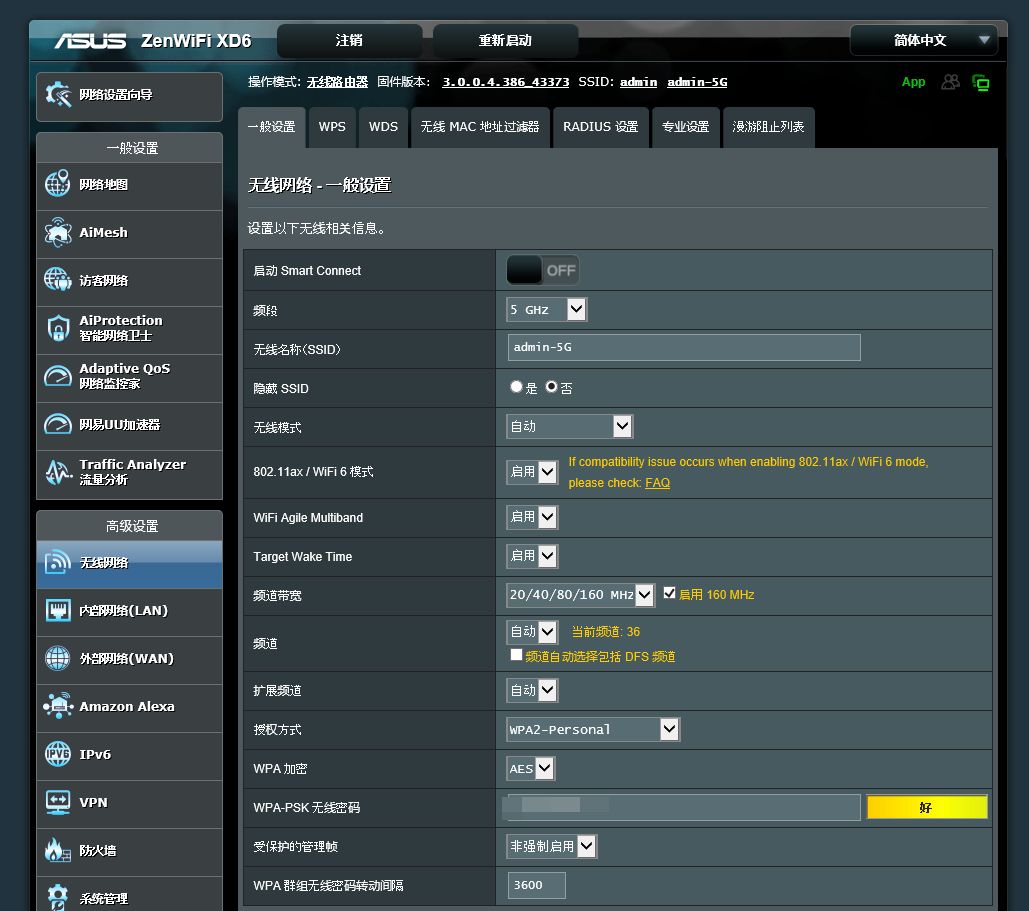Image resolution: width=1029 pixels, height=911 pixels.
Task: Click the yellow password strength bar
Action: coord(927,807)
